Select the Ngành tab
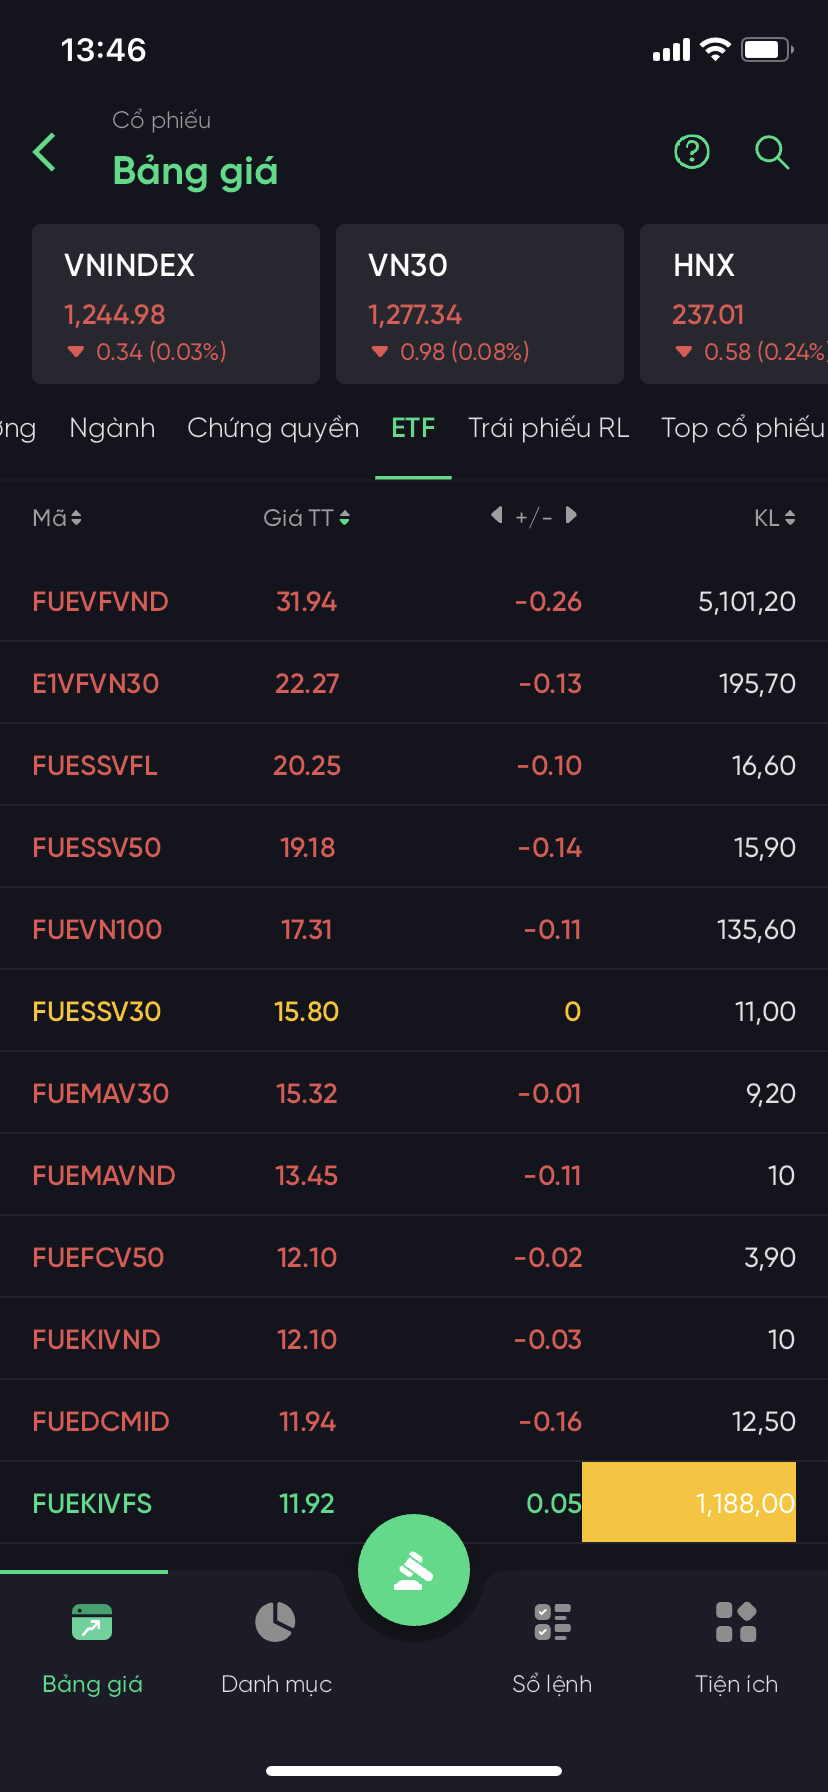This screenshot has height=1792, width=828. pos(112,428)
